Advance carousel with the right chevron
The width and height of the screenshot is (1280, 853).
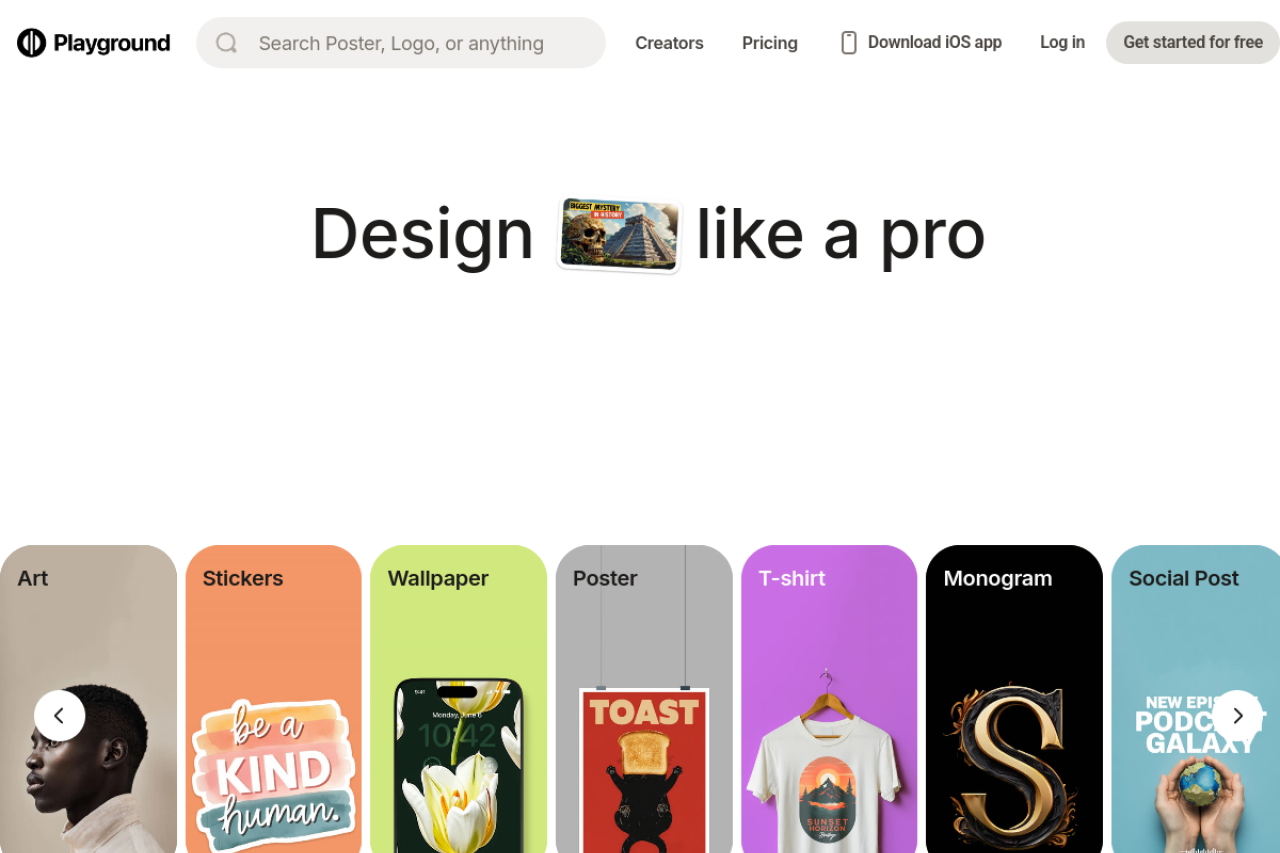(x=1238, y=715)
